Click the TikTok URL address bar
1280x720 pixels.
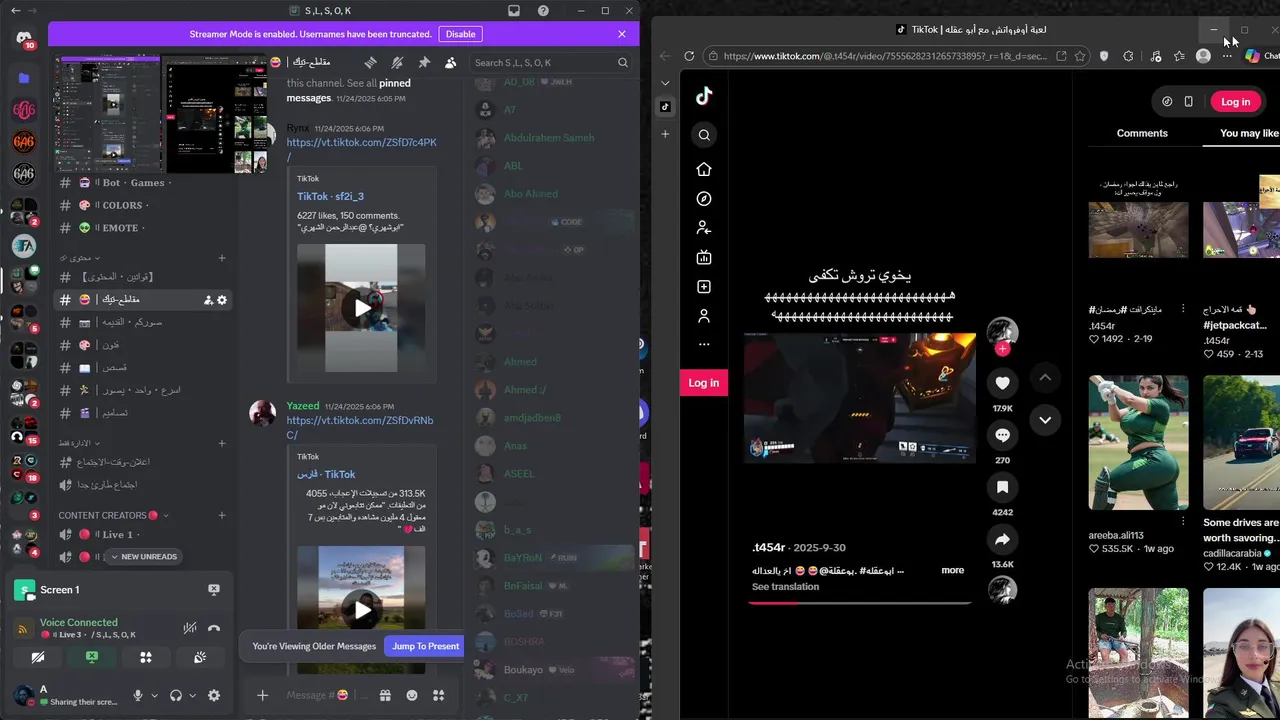click(x=885, y=56)
